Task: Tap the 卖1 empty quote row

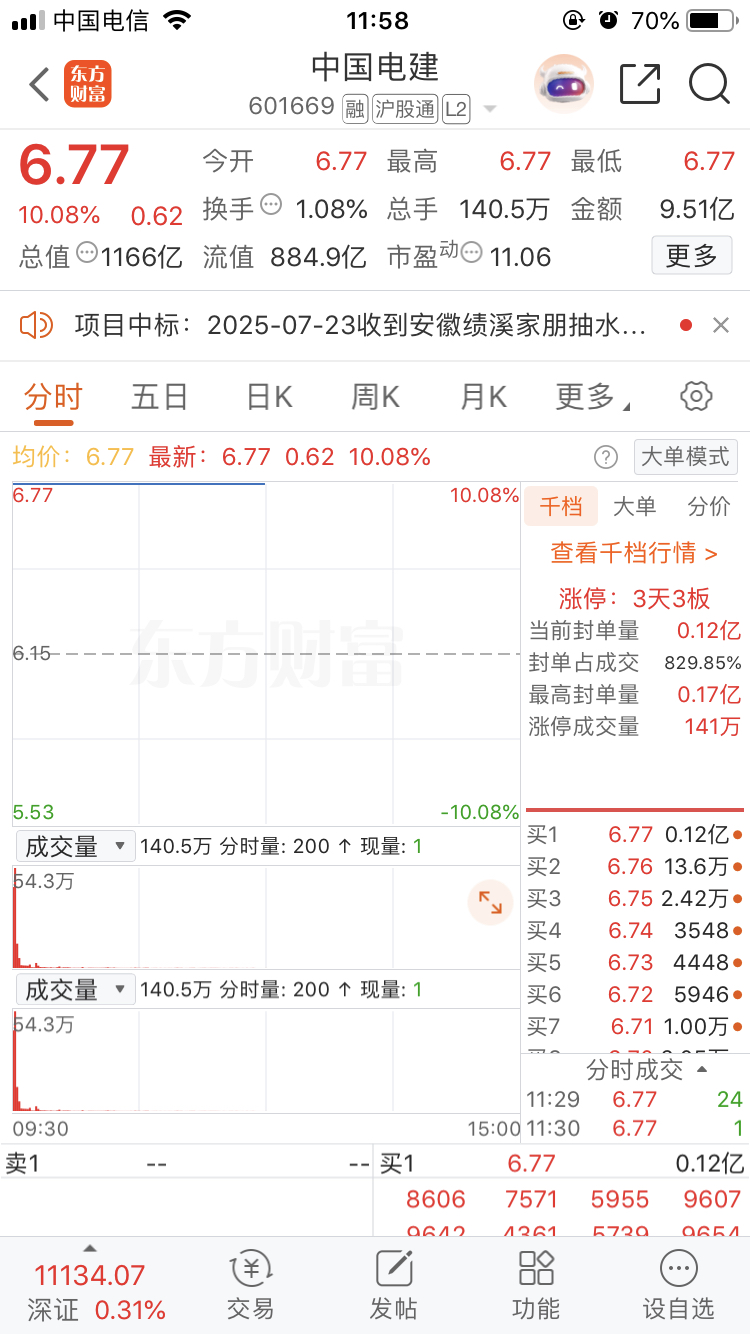Action: coord(187,1164)
